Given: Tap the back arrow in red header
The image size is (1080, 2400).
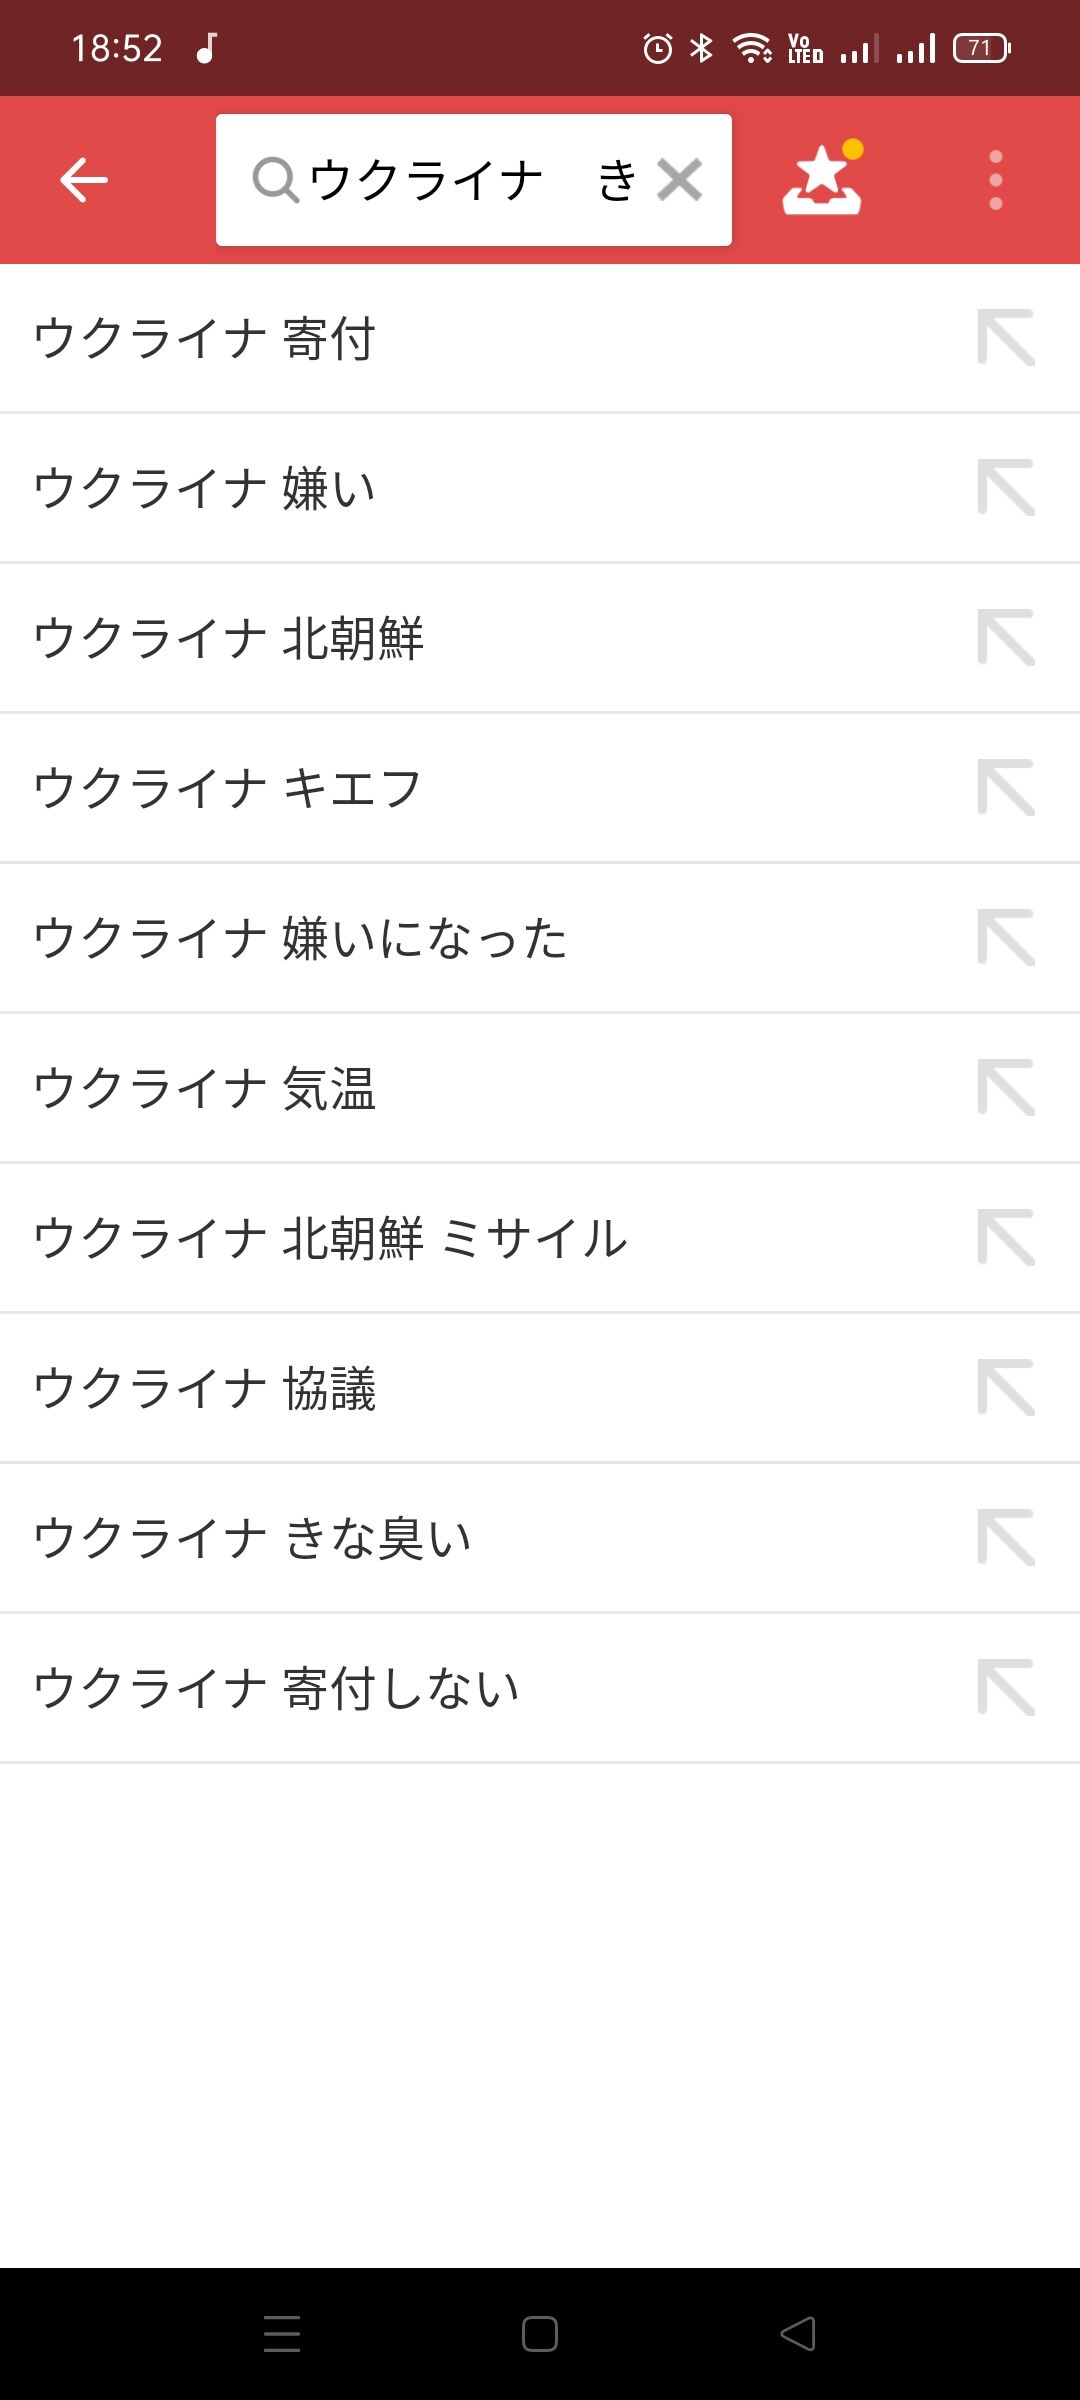Looking at the screenshot, I should tap(84, 180).
